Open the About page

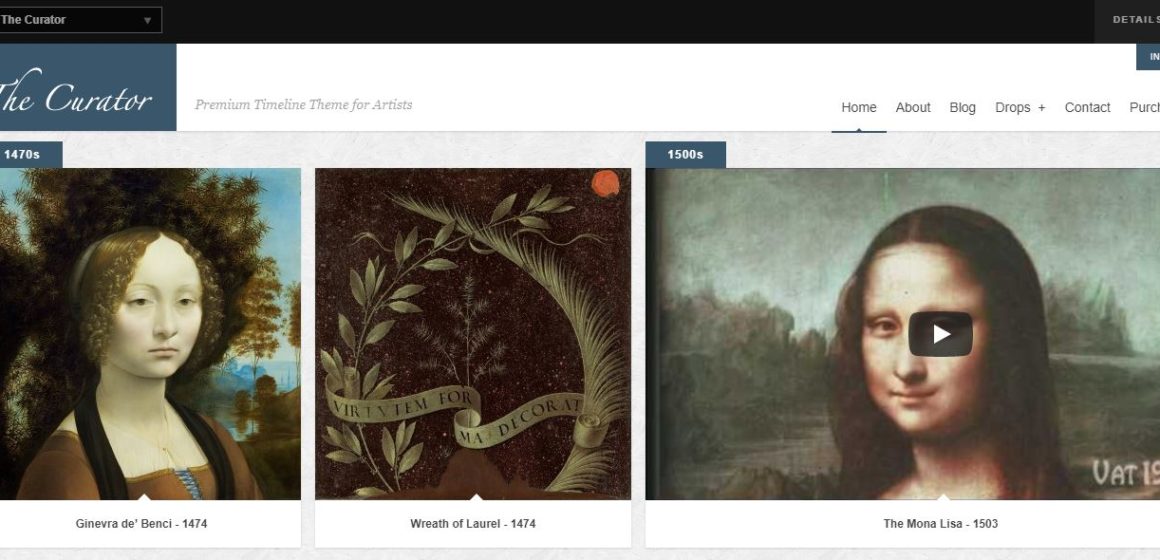point(913,107)
